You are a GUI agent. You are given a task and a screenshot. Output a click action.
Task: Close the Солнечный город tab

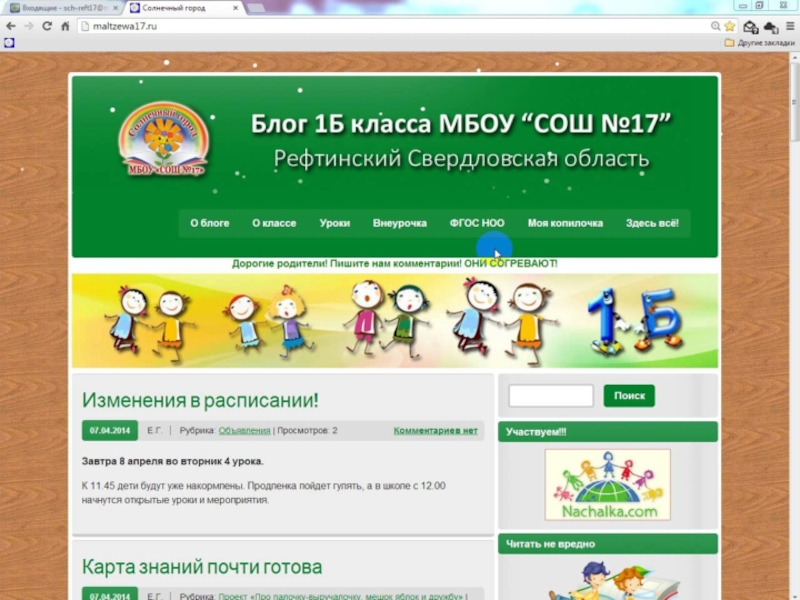point(235,8)
